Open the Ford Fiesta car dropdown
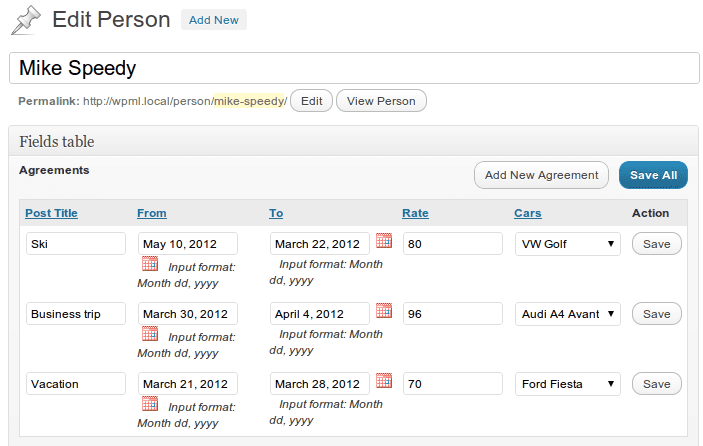This screenshot has height=446, width=703. [x=568, y=384]
